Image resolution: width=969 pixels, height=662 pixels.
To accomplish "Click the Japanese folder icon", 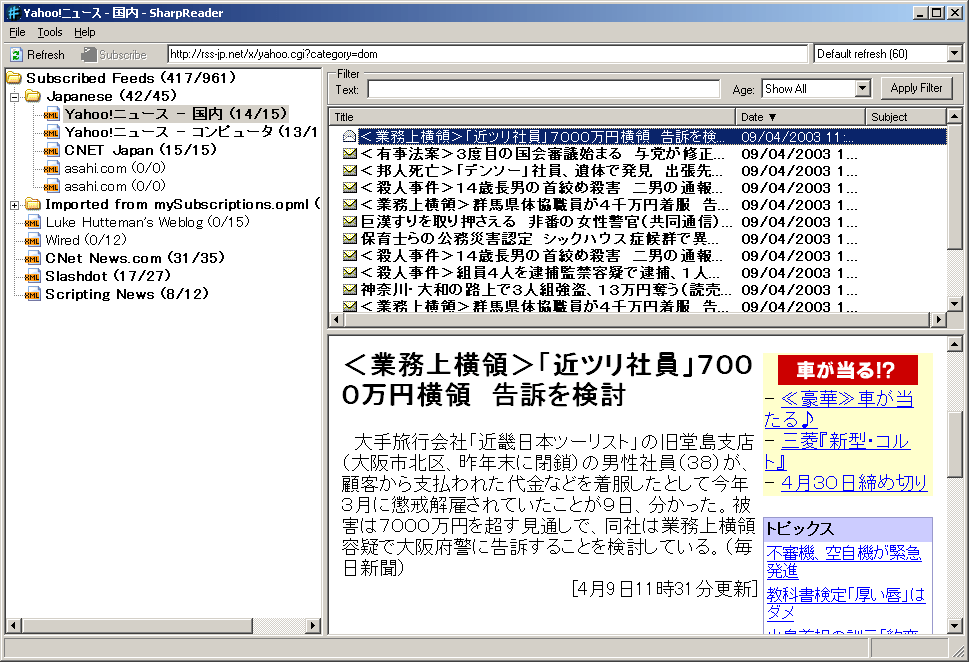I will [x=33, y=96].
